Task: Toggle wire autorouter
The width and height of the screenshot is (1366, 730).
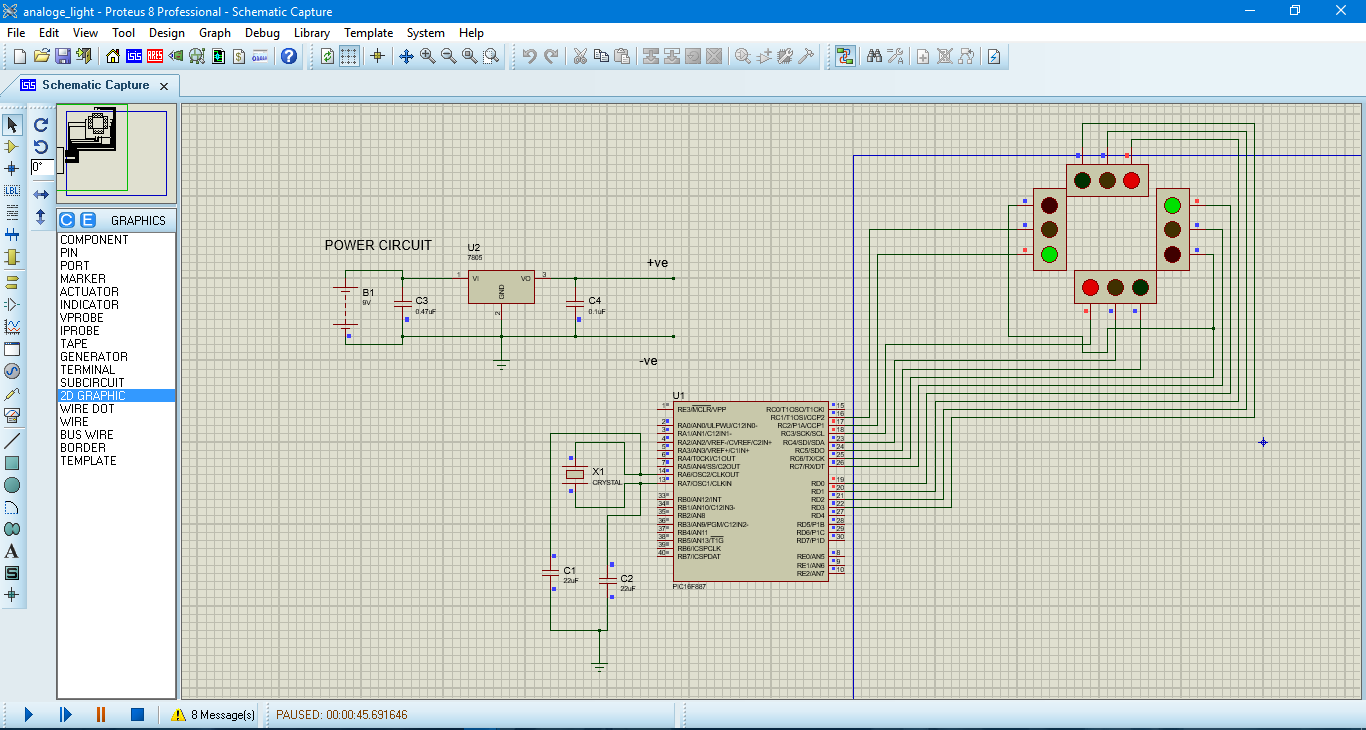Action: coord(845,56)
